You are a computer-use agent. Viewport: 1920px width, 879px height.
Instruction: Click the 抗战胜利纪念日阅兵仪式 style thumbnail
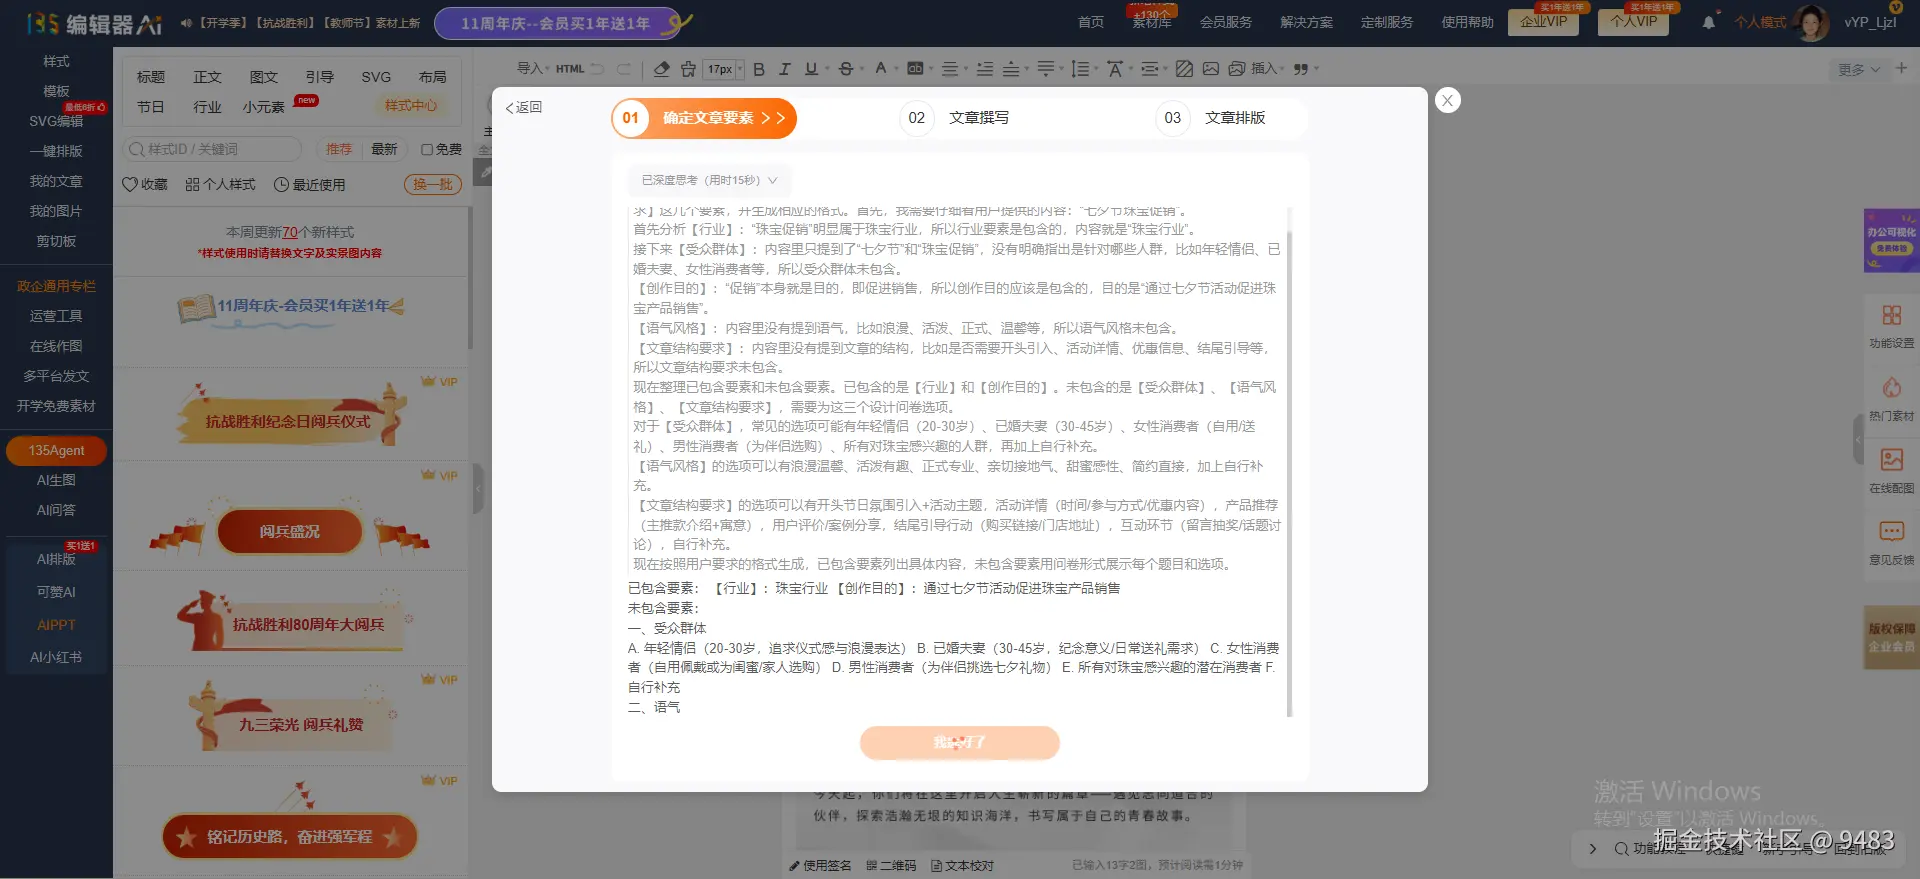(290, 415)
